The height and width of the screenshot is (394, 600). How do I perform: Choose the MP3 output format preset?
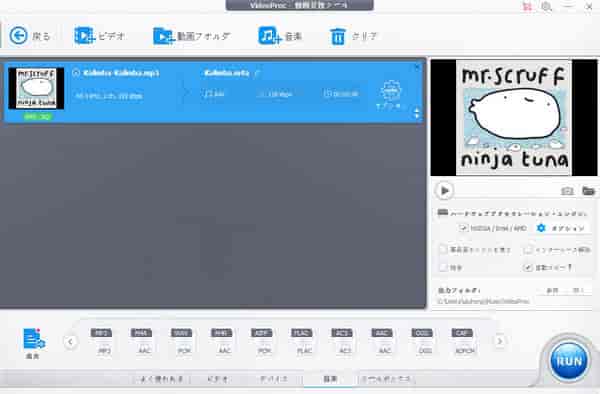coord(102,342)
